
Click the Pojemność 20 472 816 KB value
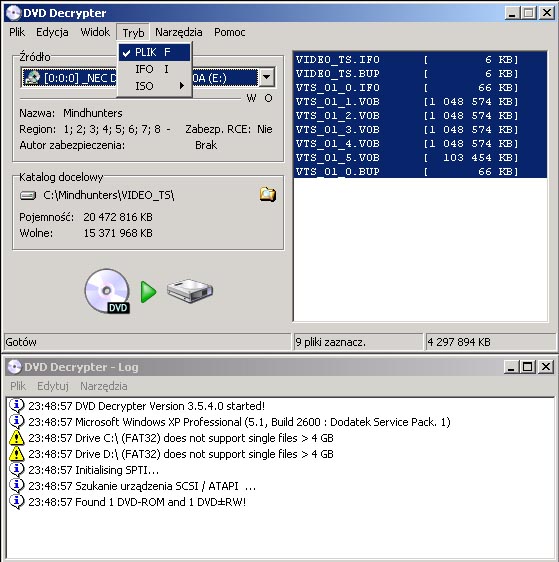(118, 217)
